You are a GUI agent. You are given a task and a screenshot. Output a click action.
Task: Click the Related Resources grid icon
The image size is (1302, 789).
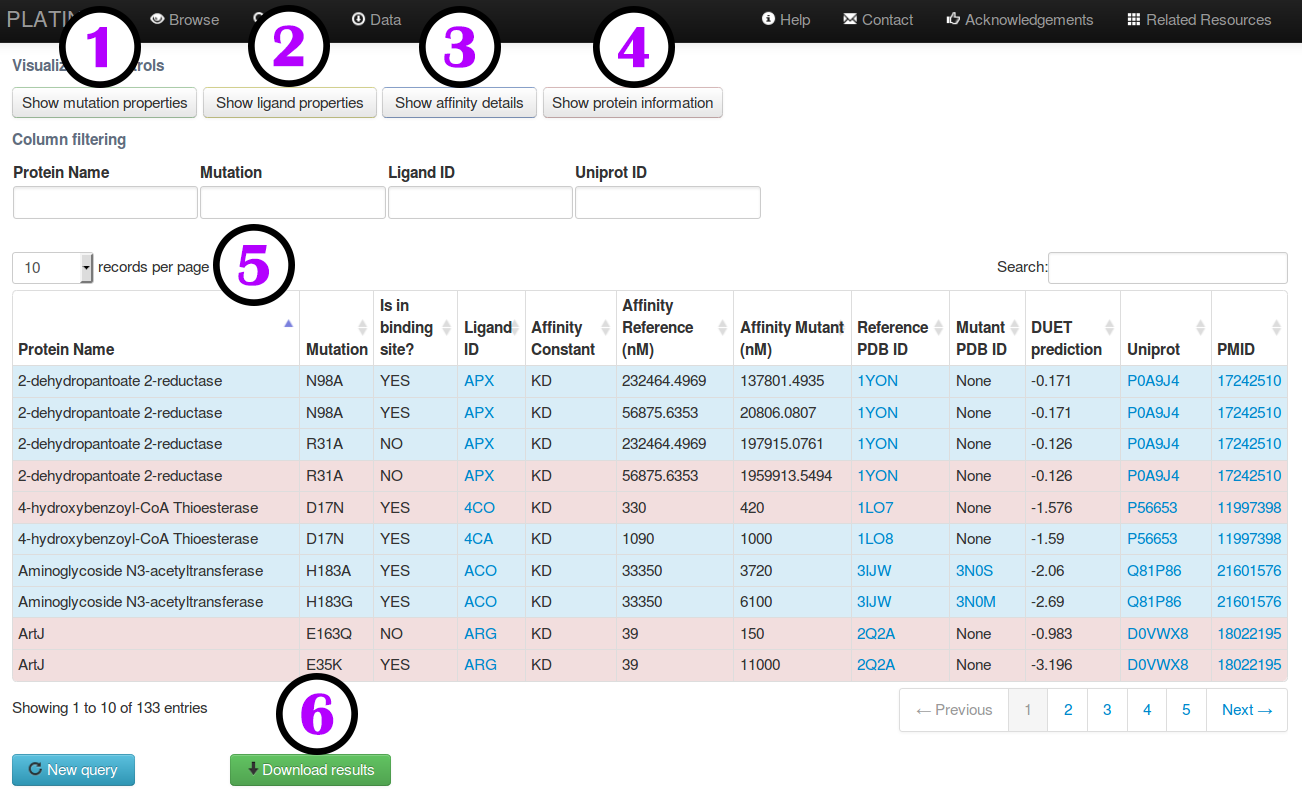(x=1133, y=19)
